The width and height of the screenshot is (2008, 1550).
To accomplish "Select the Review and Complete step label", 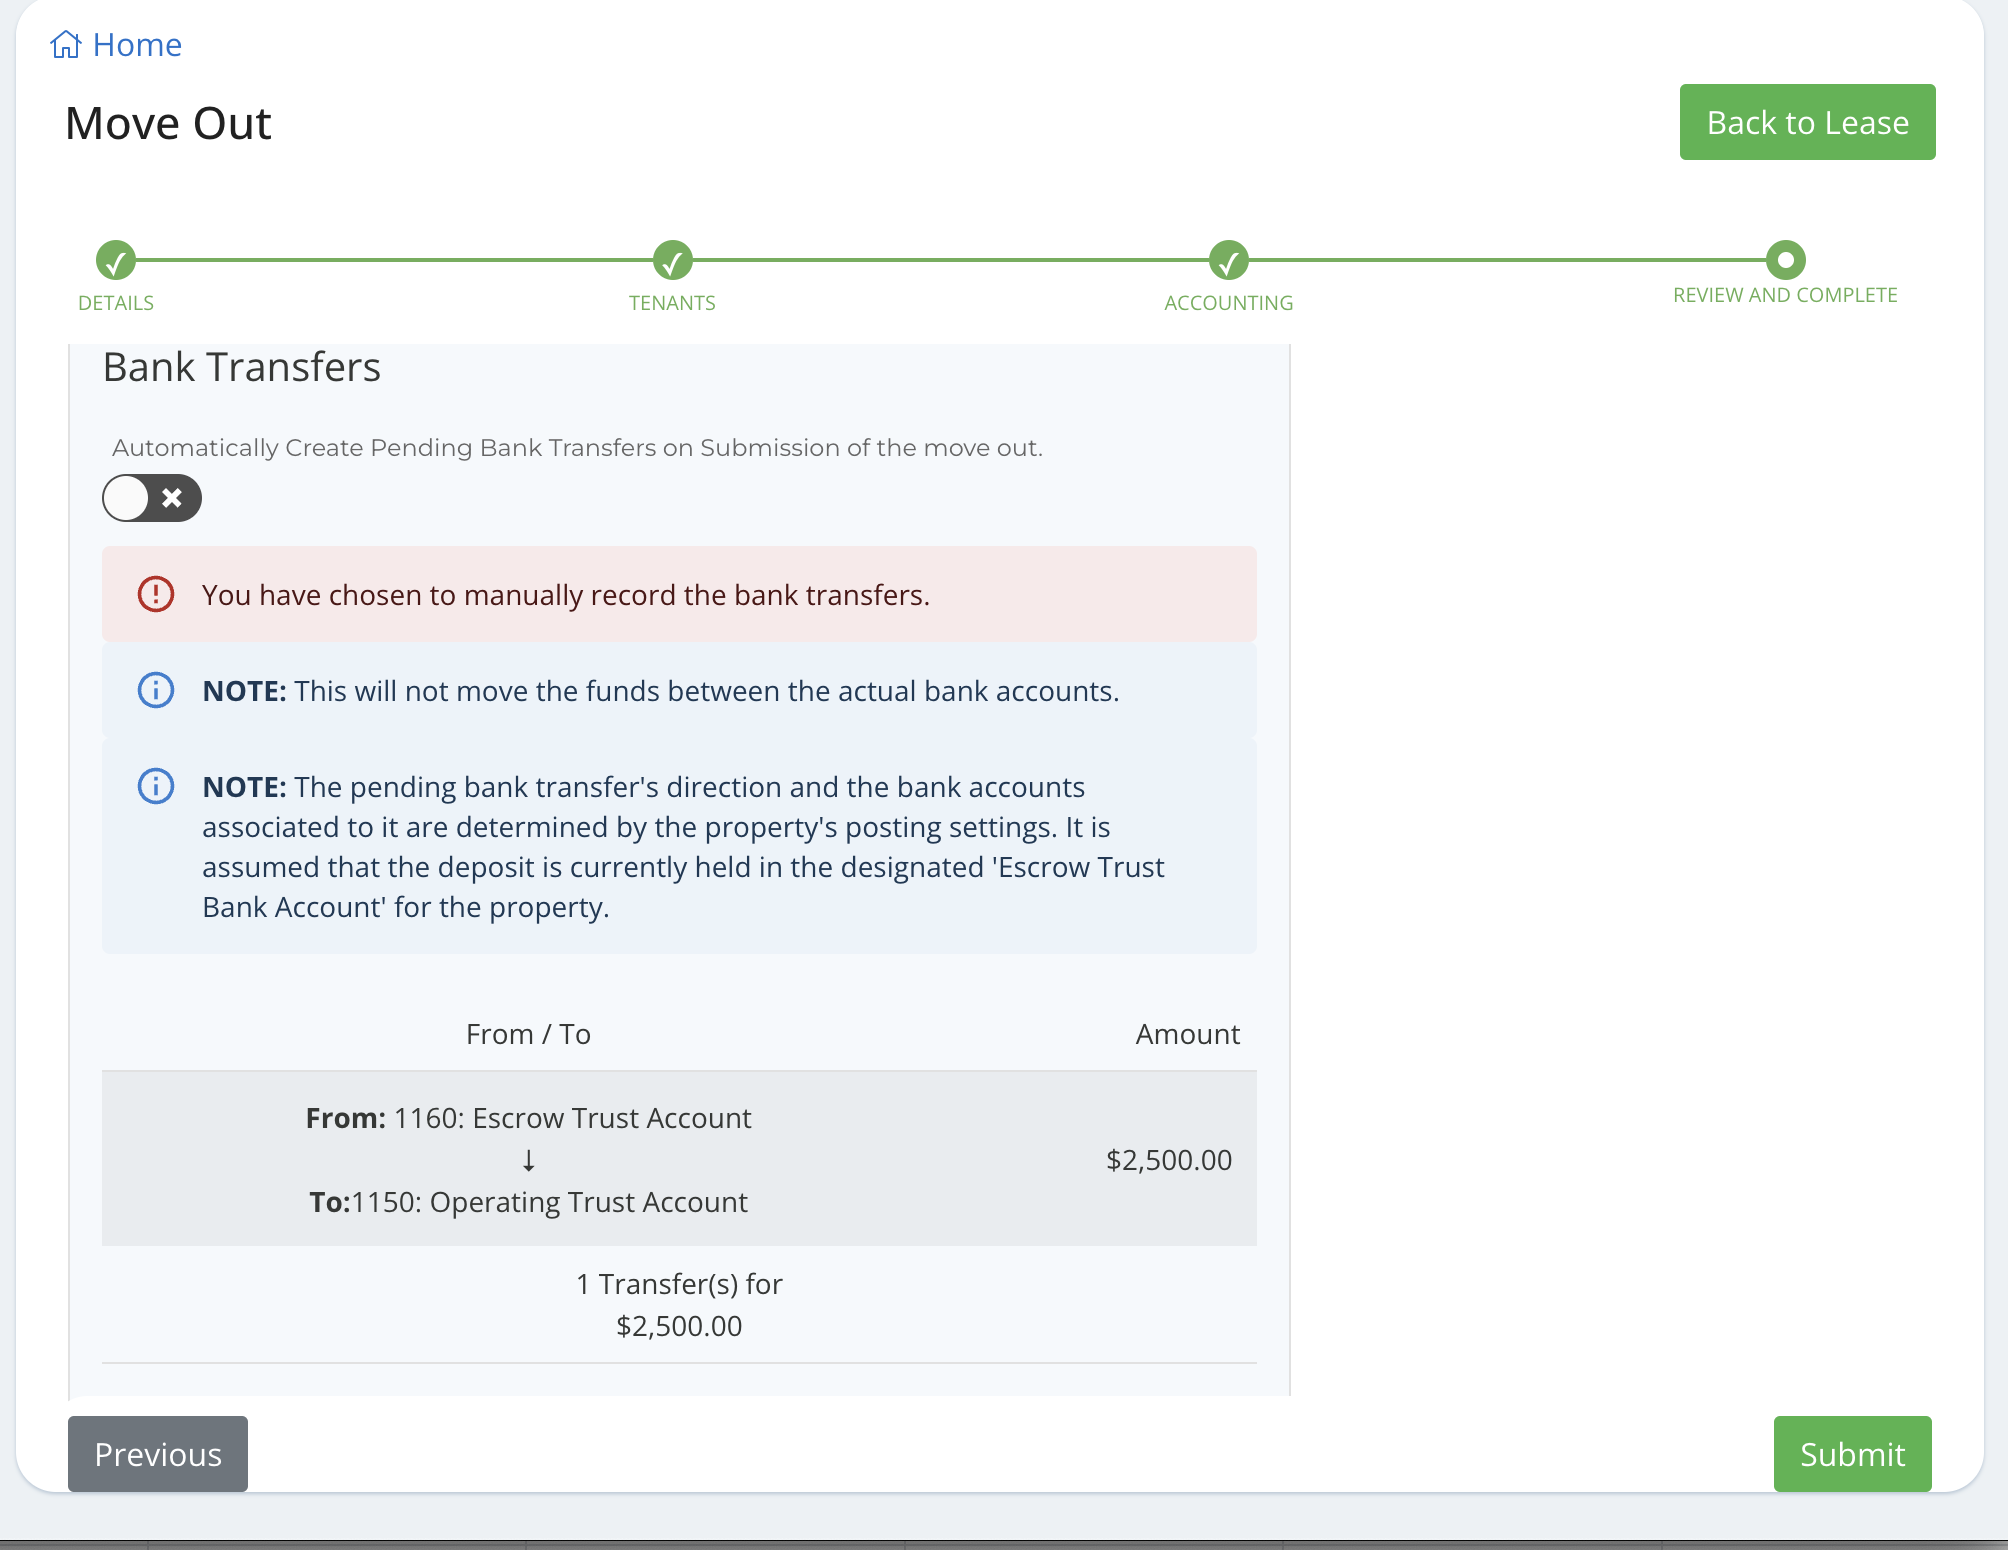I will [x=1784, y=294].
